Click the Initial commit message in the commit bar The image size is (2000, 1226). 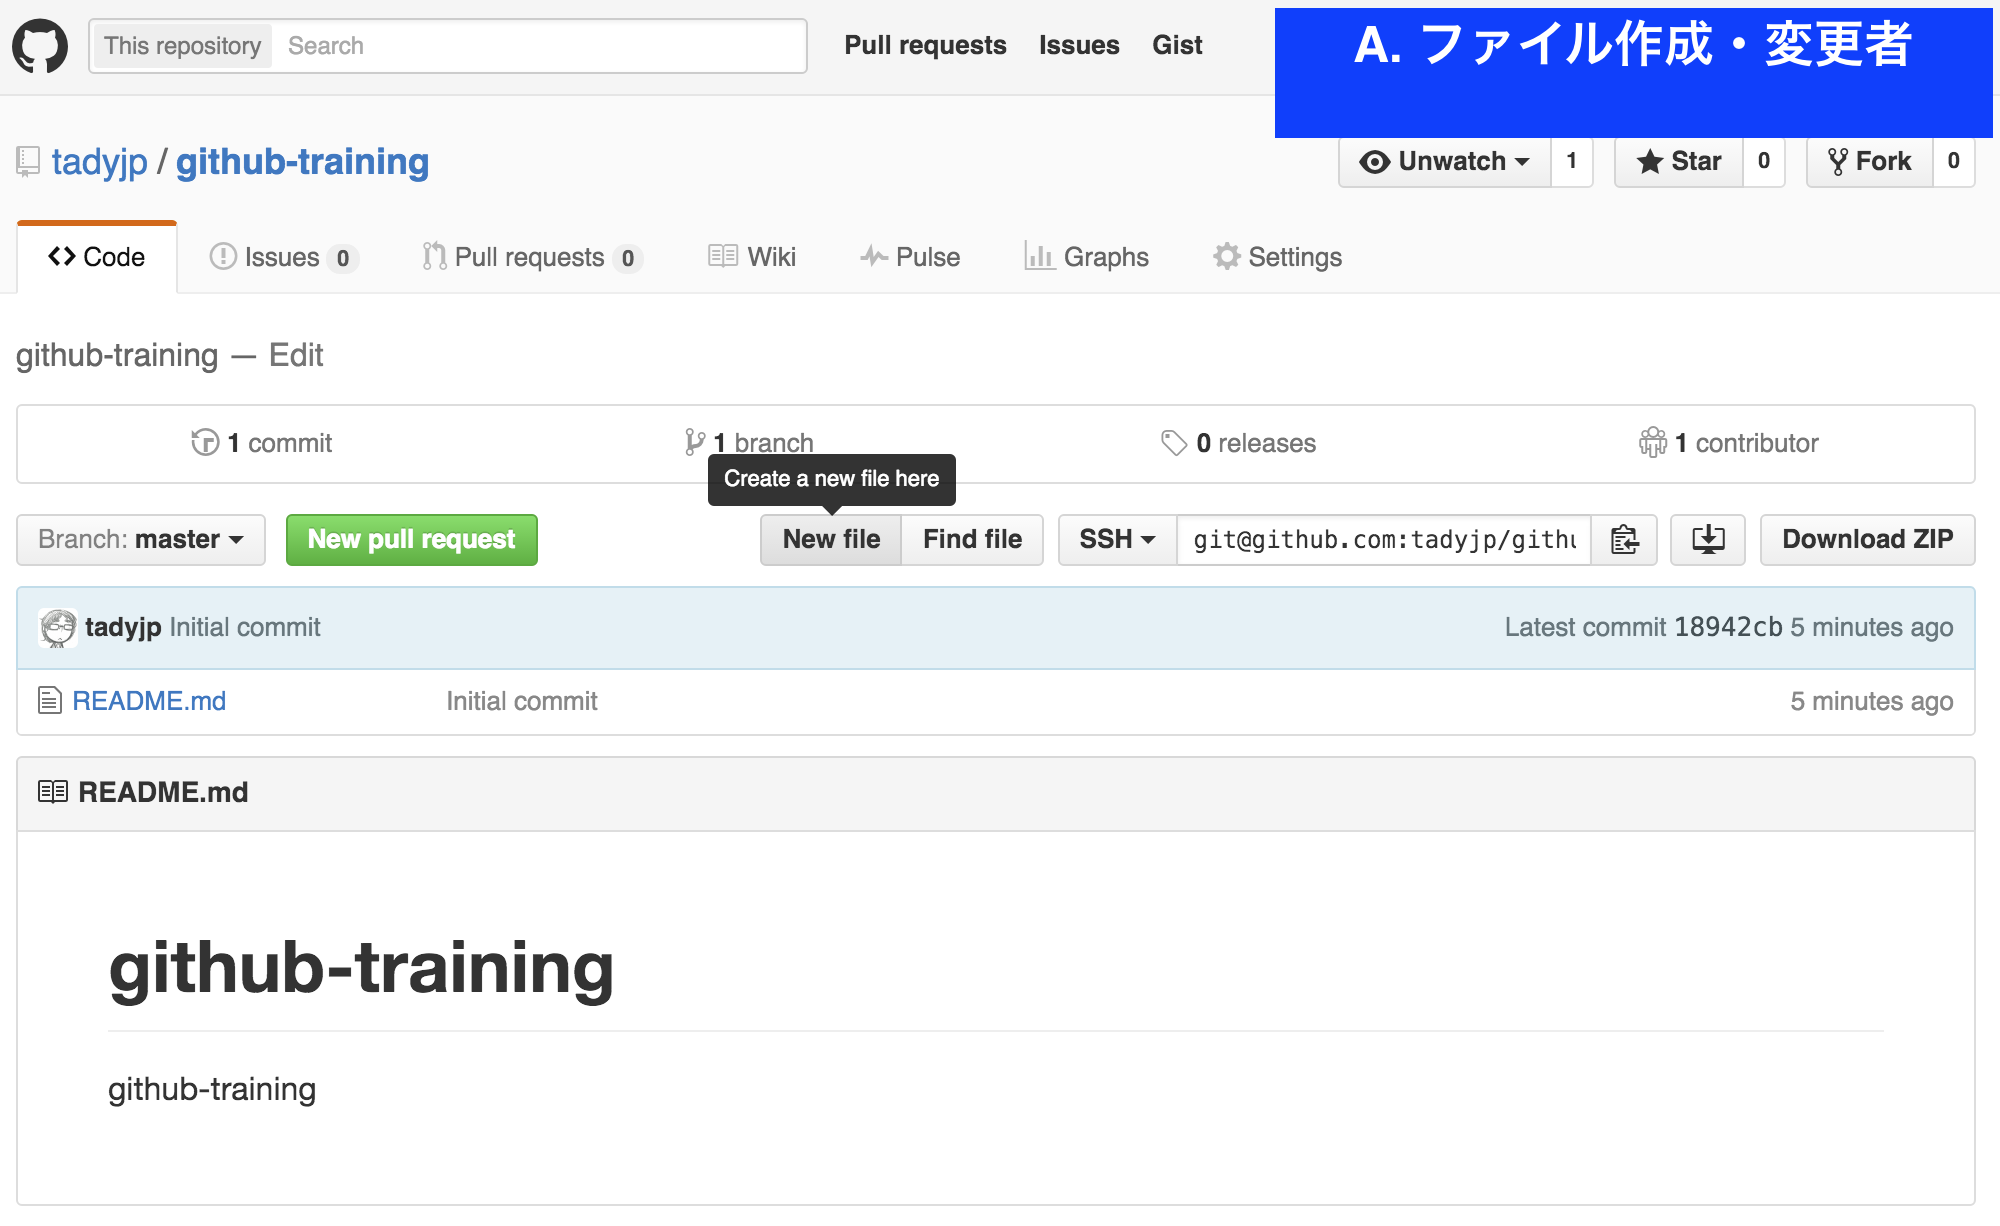coord(245,627)
